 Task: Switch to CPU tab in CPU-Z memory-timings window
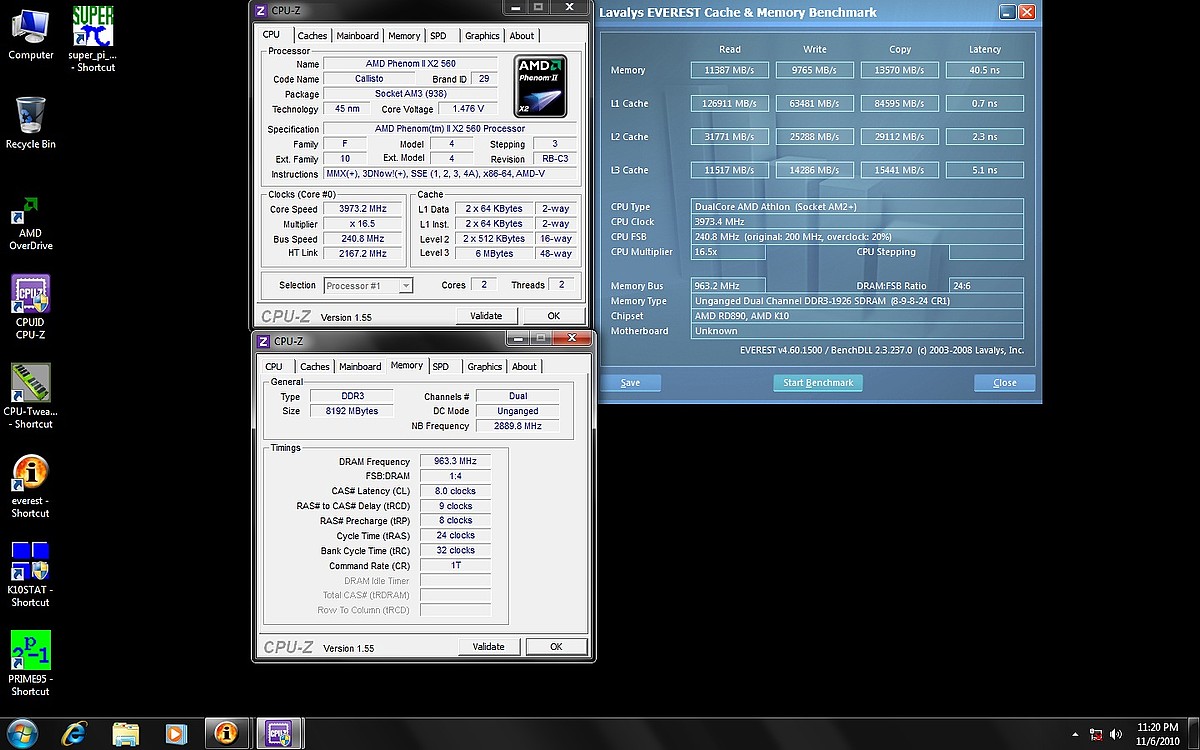click(x=274, y=366)
